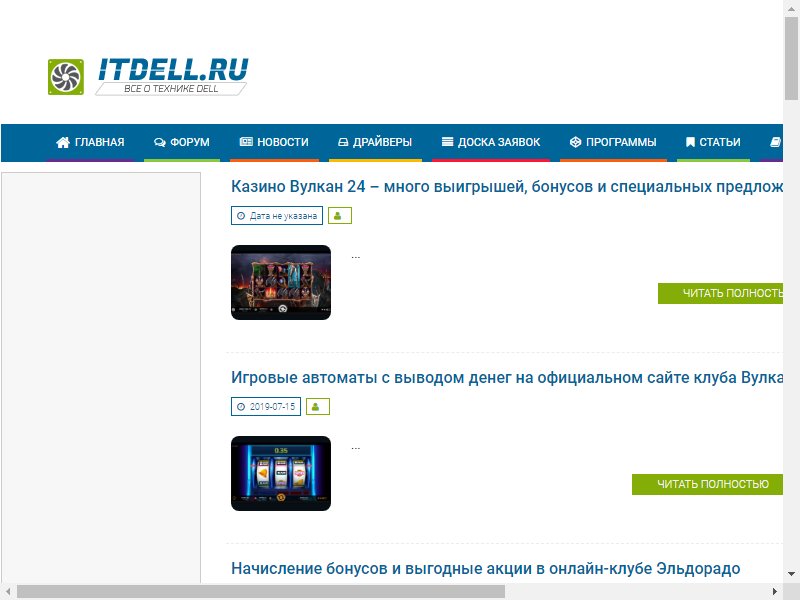The image size is (800, 600).
Task: Click the list icon beside Доска заявок
Action: pyautogui.click(x=447, y=142)
